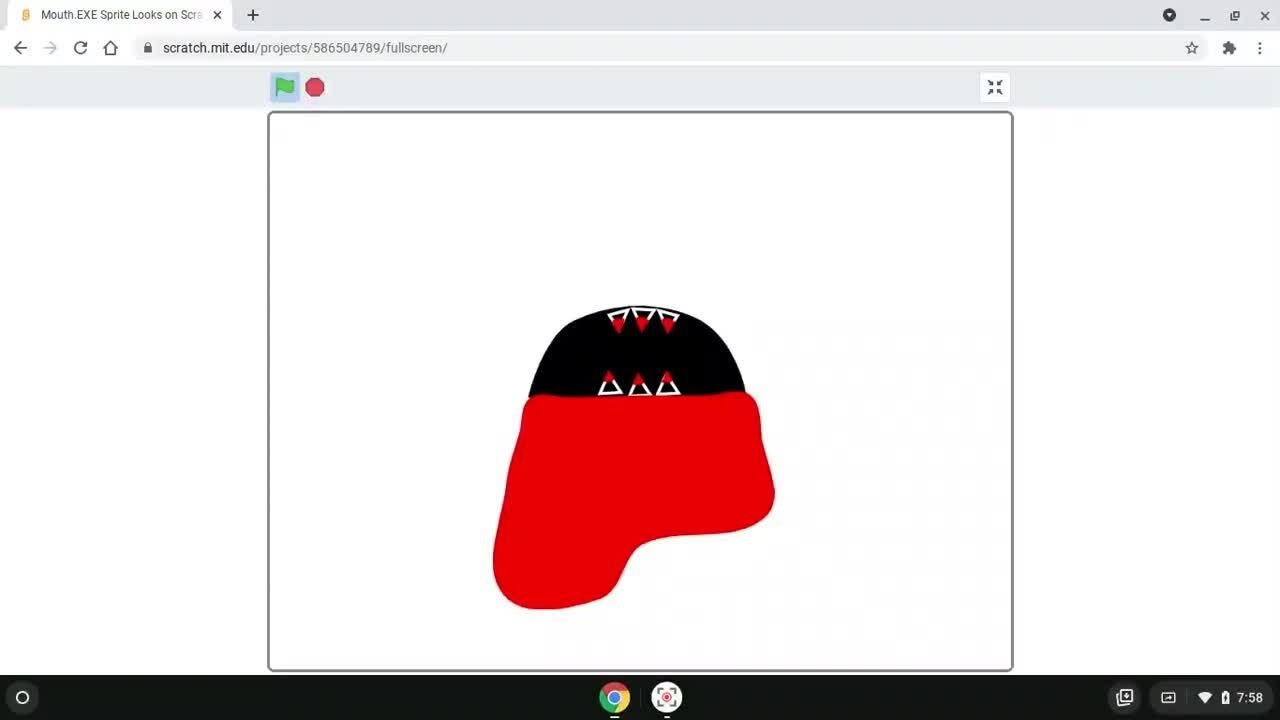The image size is (1280, 720).
Task: Restore the browser window size
Action: [x=1235, y=15]
